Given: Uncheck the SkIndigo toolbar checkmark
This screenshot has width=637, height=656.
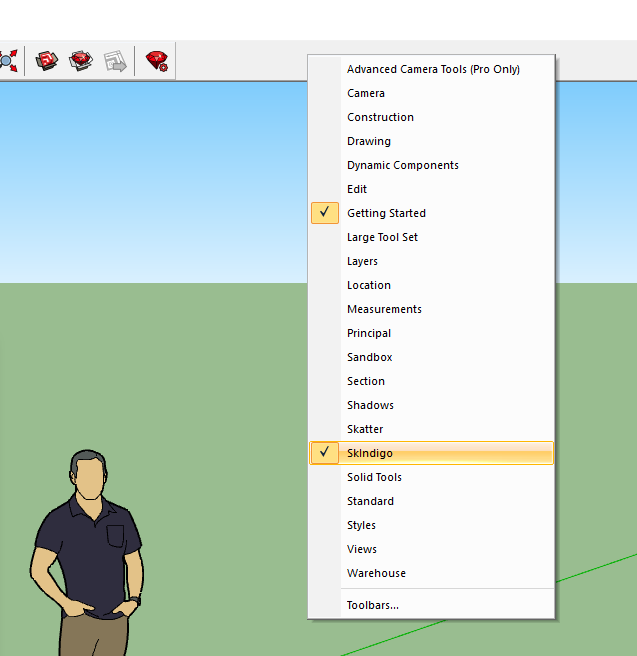Looking at the screenshot, I should pyautogui.click(x=325, y=453).
